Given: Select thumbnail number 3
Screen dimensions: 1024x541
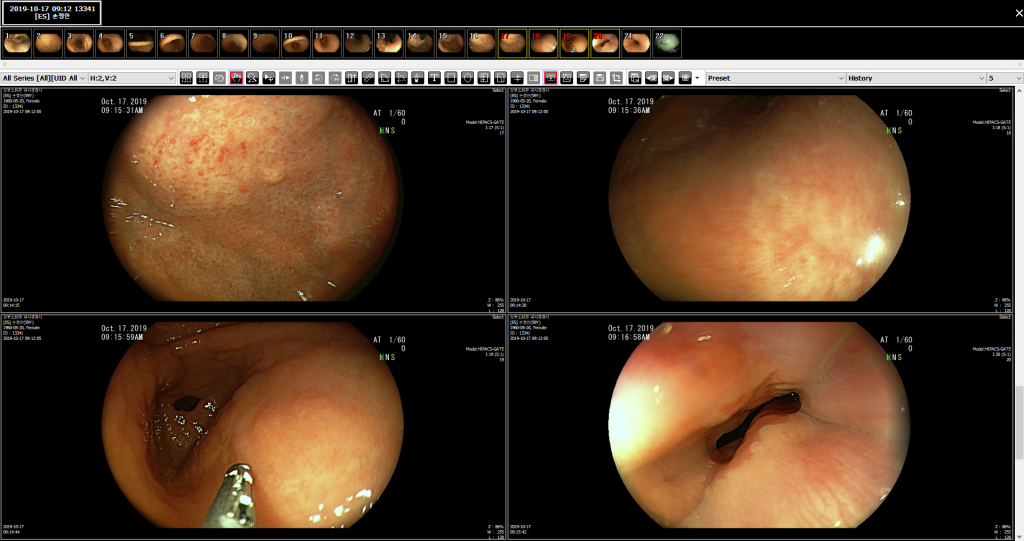Looking at the screenshot, I should point(79,43).
